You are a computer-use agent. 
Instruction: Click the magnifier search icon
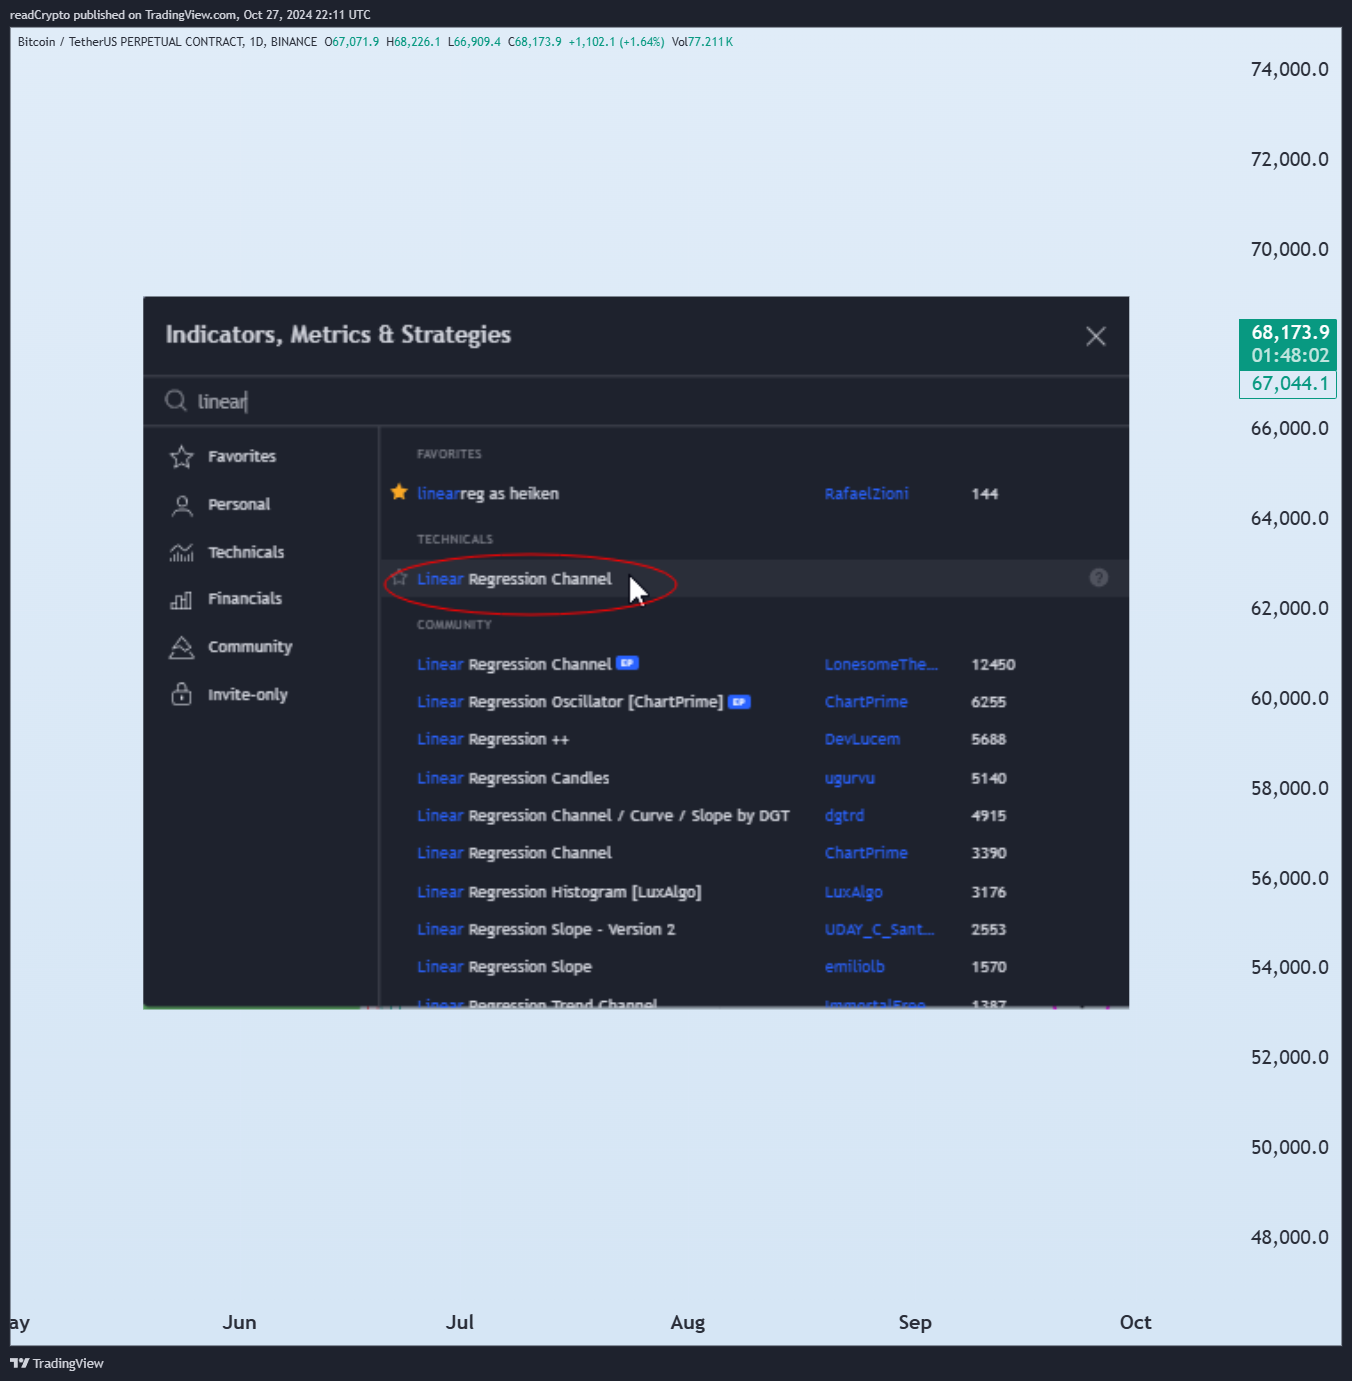coord(176,401)
